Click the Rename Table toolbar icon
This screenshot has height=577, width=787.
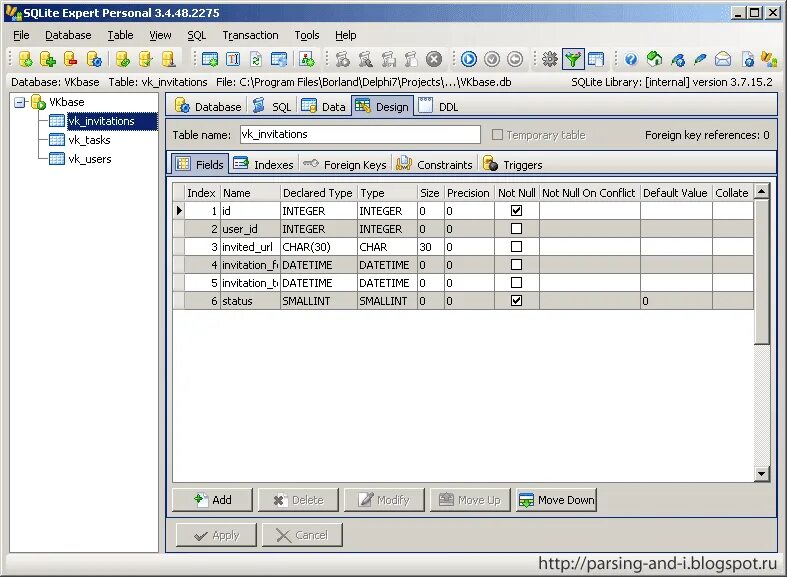233,59
